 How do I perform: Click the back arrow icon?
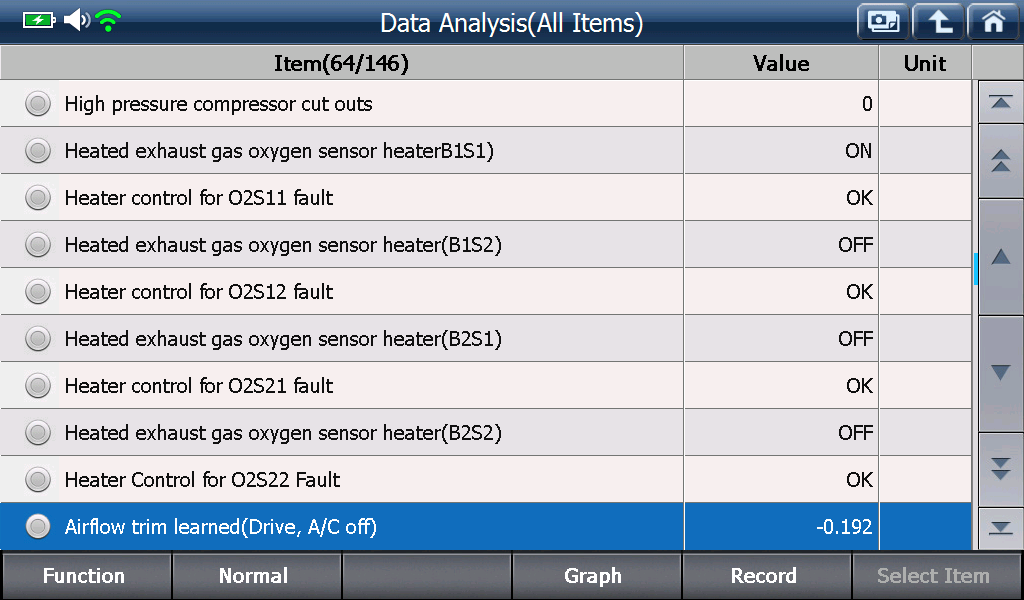(938, 22)
